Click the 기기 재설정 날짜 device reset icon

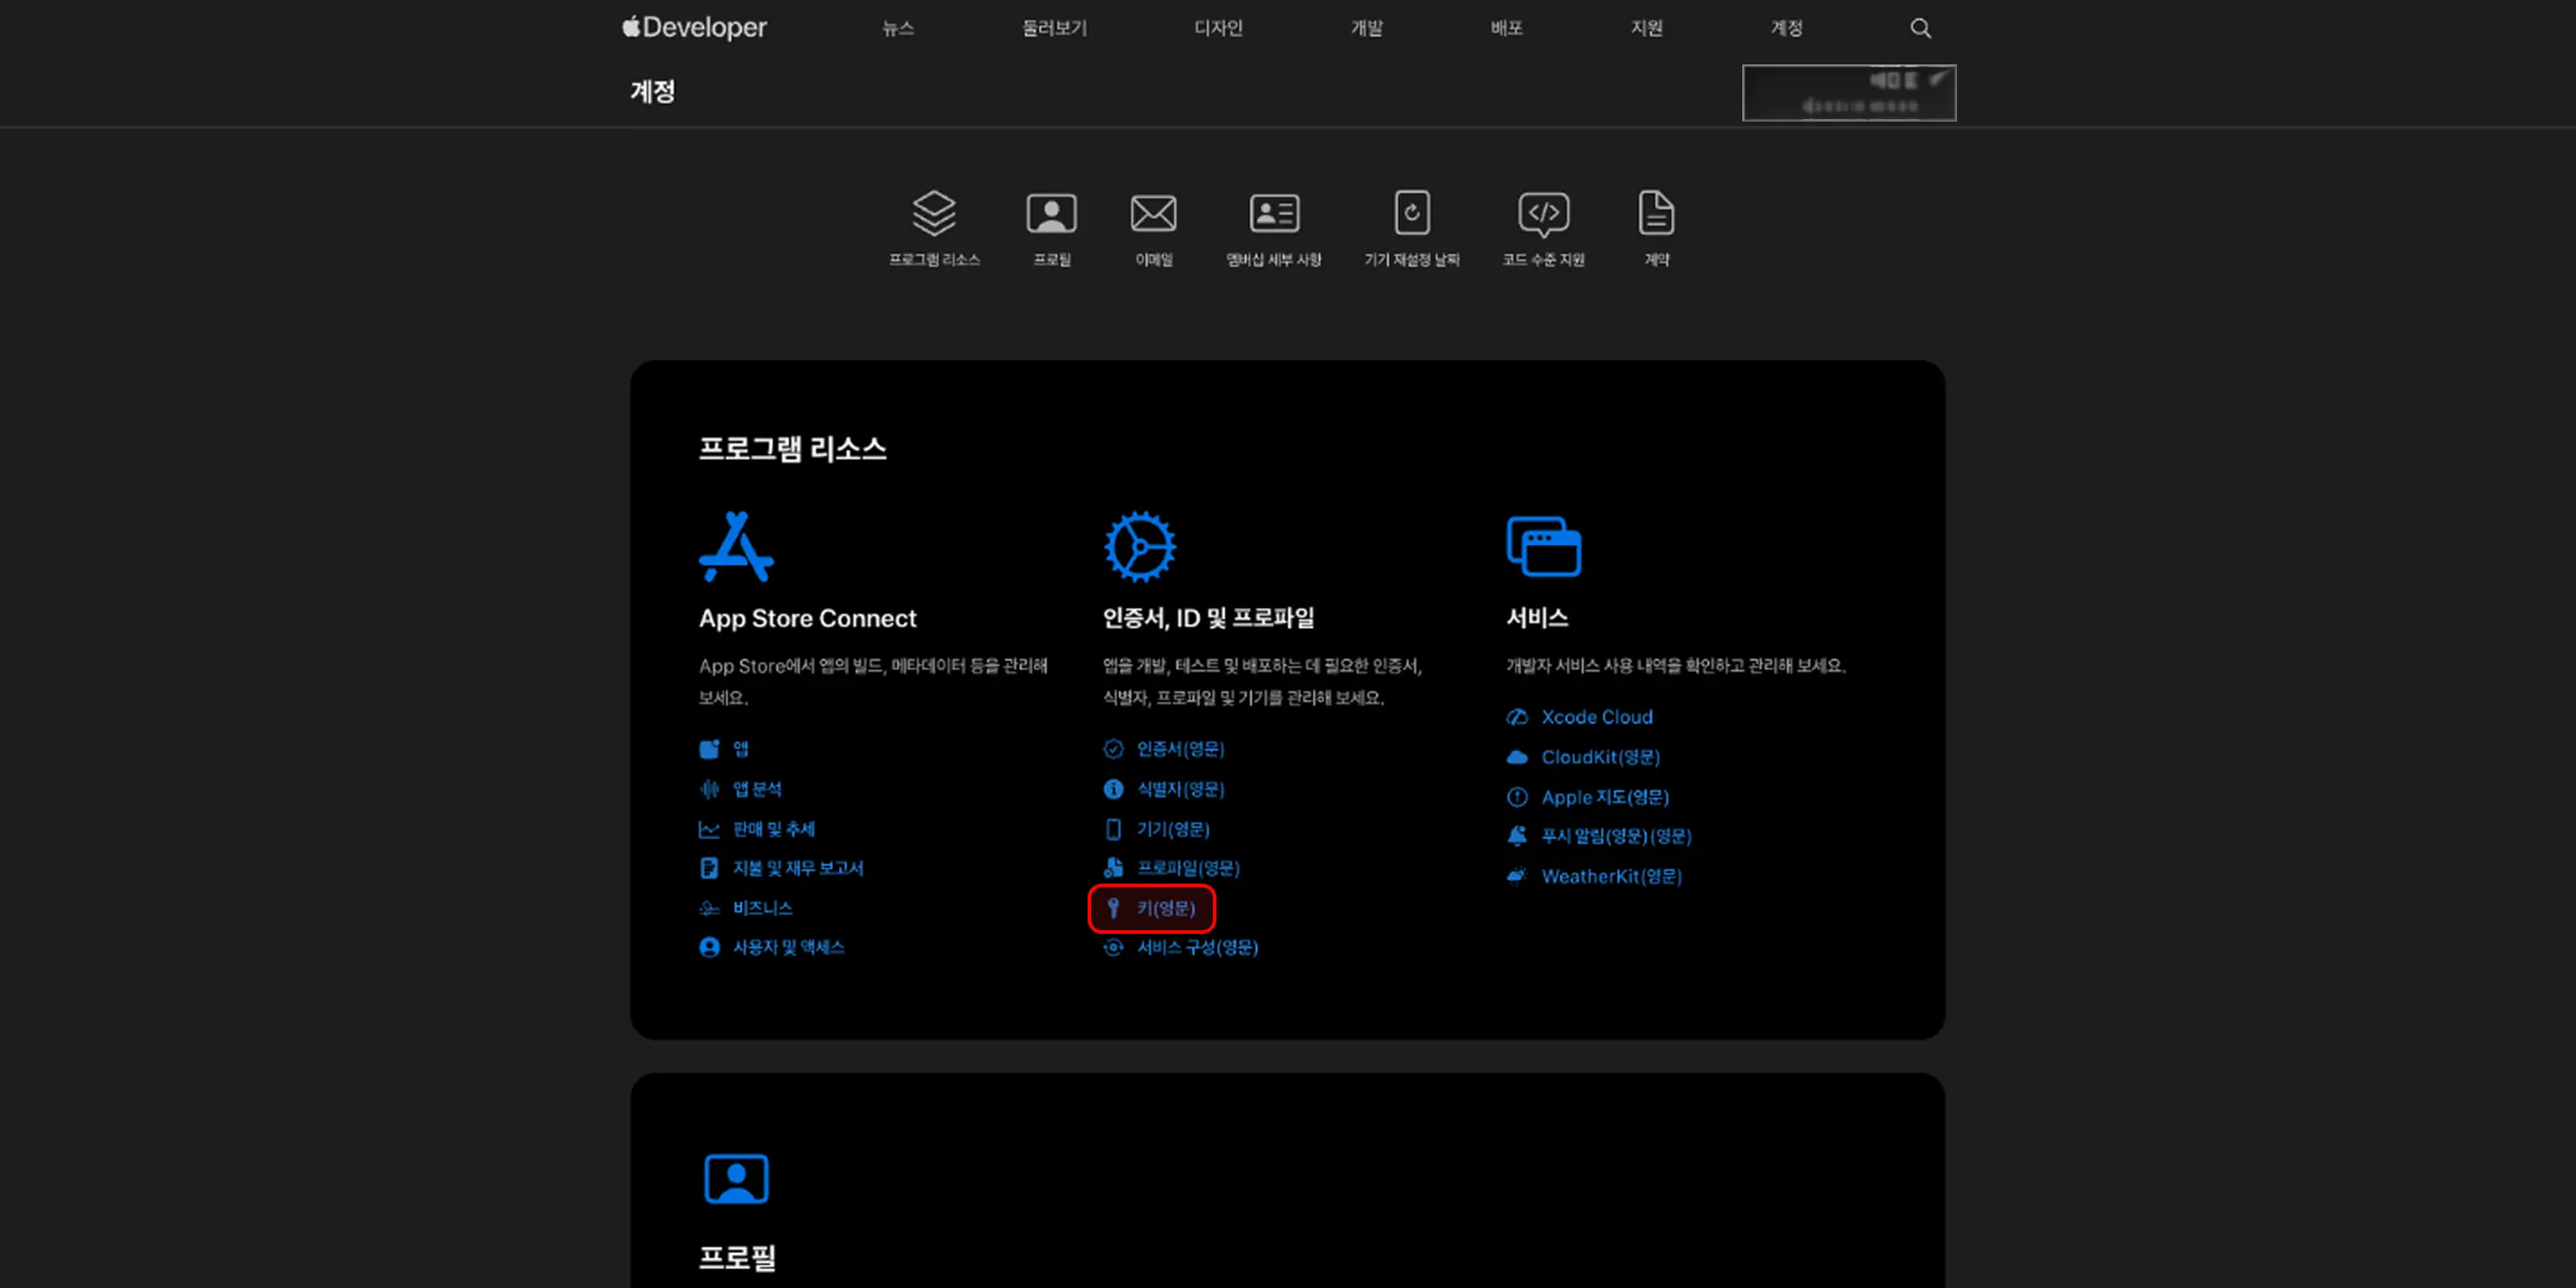pyautogui.click(x=1412, y=212)
